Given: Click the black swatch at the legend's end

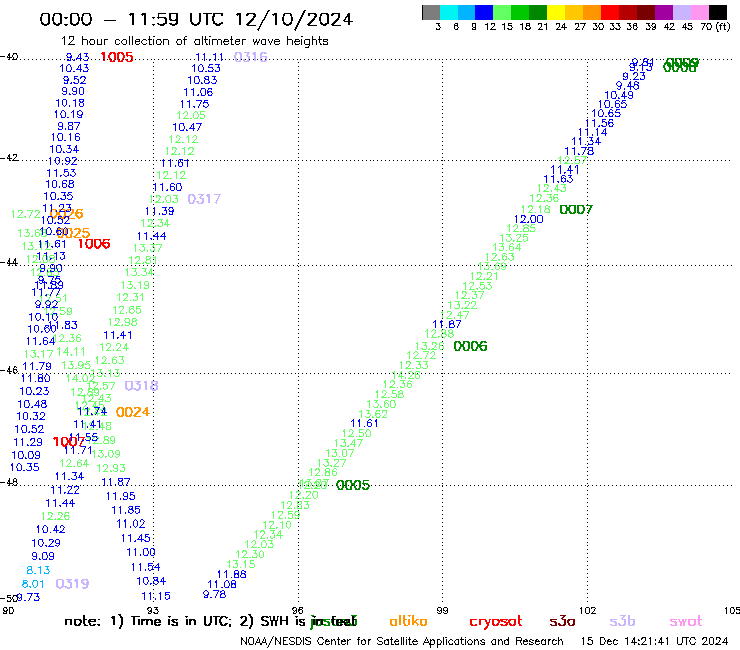Looking at the screenshot, I should [718, 12].
